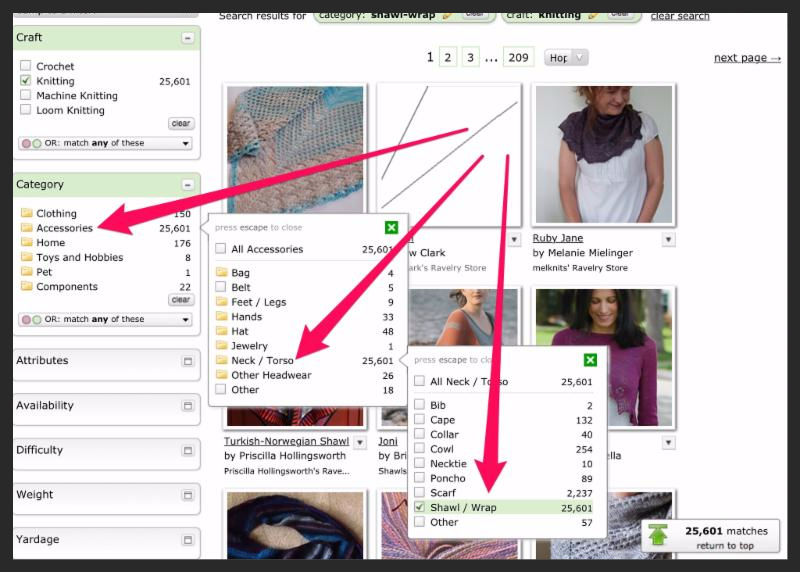Open the Clothing folder icon

26,214
